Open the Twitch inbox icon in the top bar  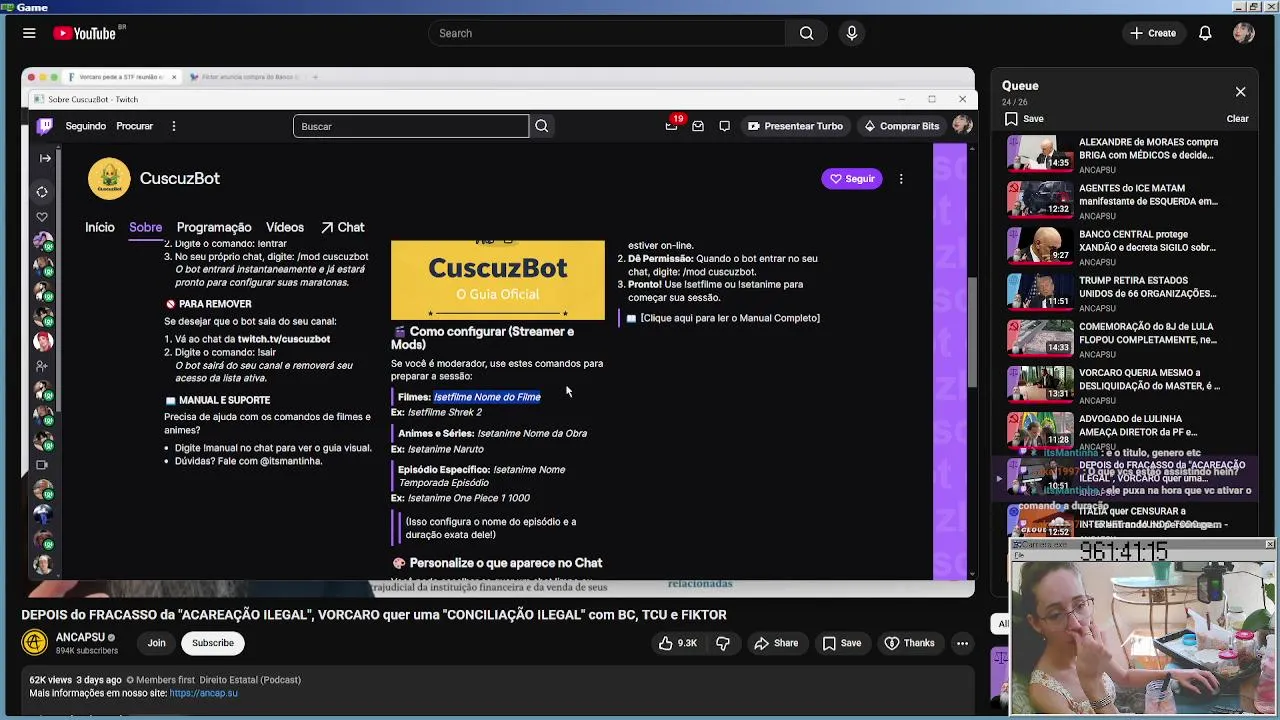(x=698, y=126)
